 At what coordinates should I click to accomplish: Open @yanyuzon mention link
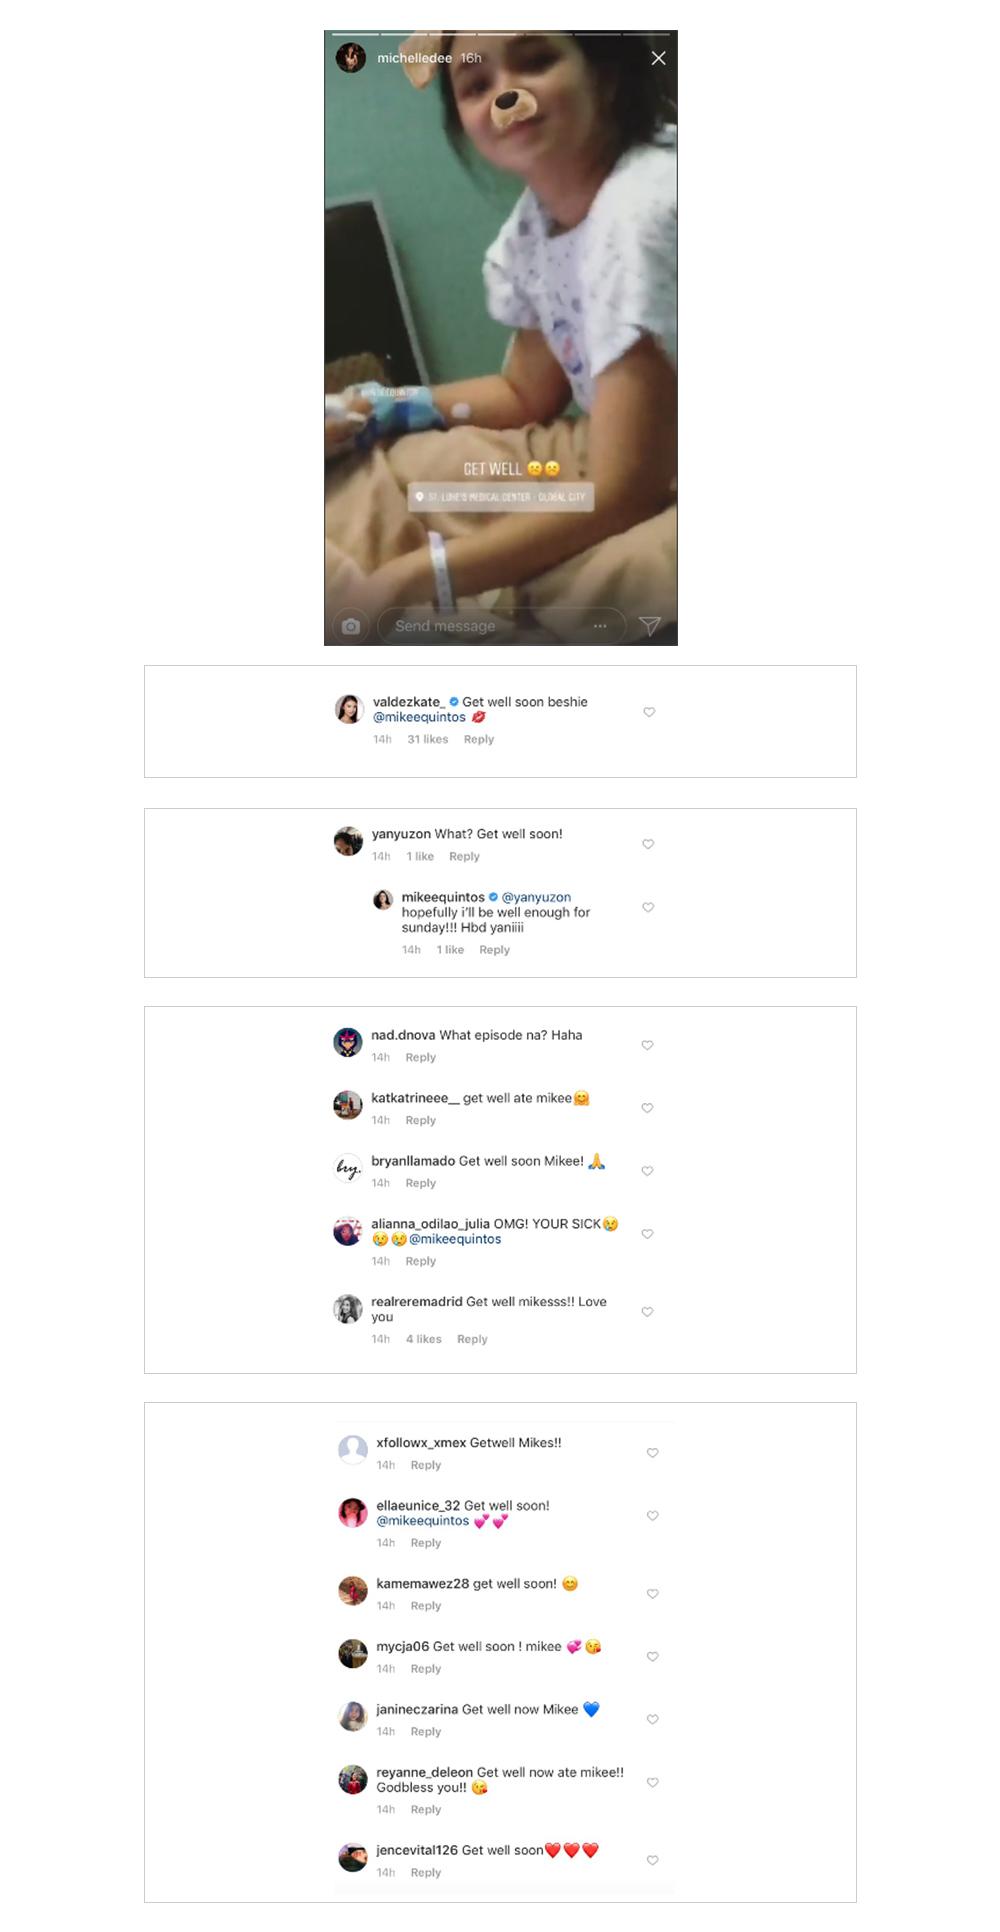click(x=536, y=897)
